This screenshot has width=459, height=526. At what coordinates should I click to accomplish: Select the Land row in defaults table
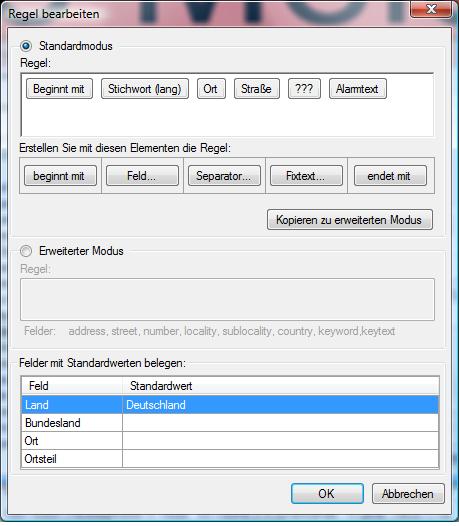coord(230,405)
